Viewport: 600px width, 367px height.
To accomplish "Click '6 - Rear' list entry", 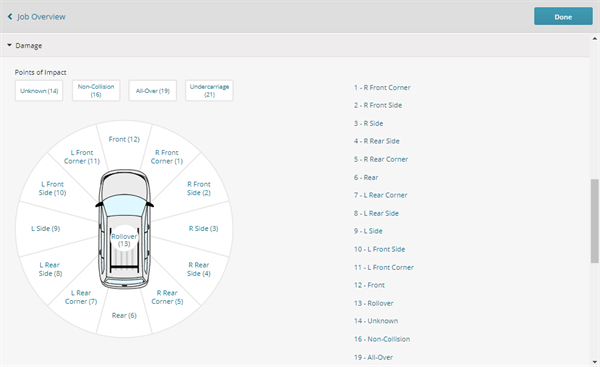I will pyautogui.click(x=366, y=177).
